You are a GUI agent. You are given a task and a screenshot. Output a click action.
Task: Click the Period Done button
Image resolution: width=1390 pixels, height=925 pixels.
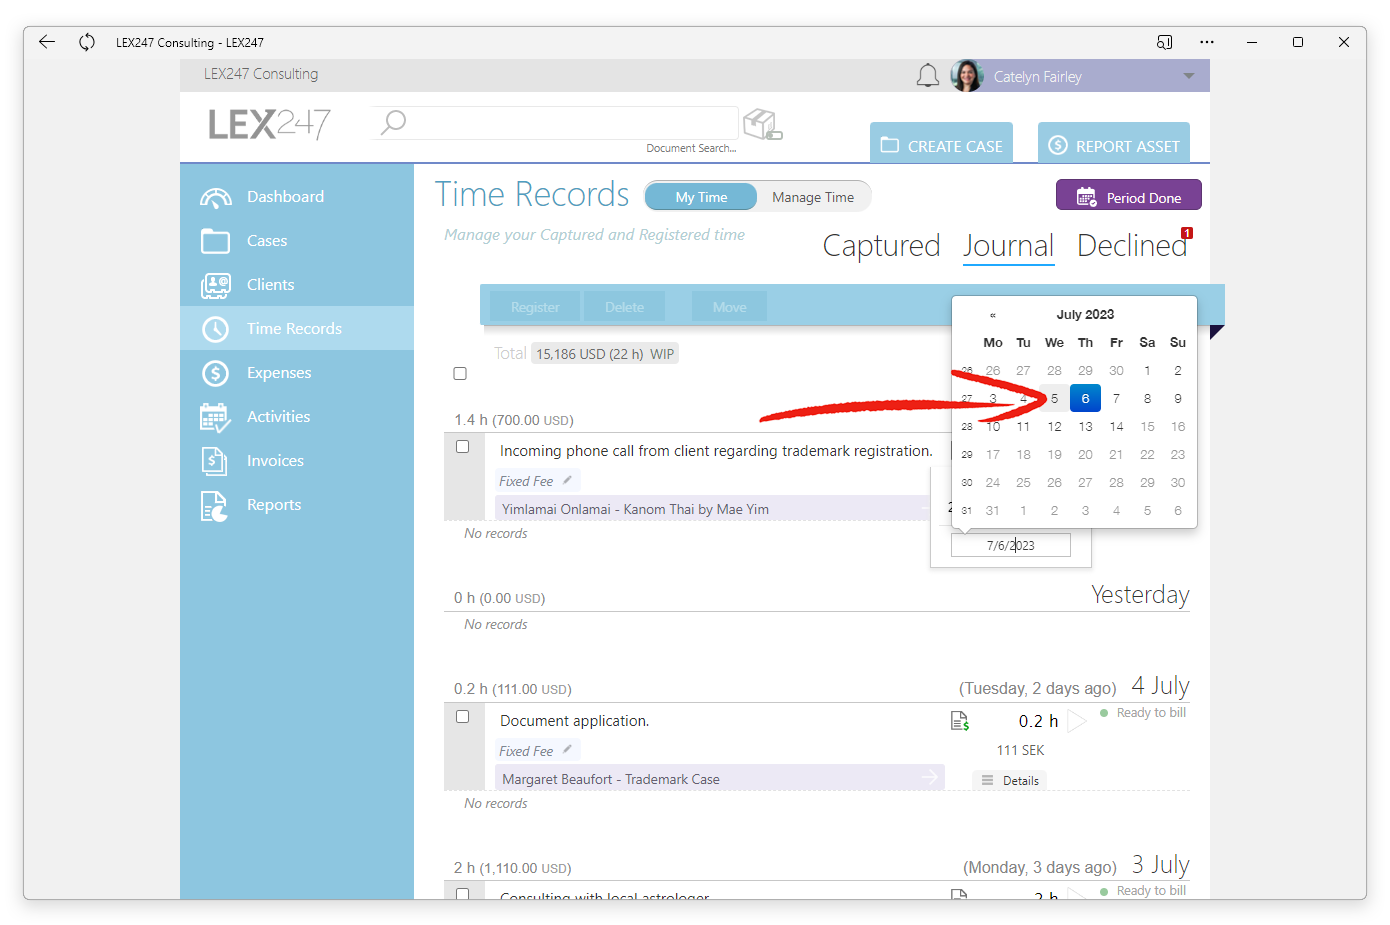[x=1129, y=195]
